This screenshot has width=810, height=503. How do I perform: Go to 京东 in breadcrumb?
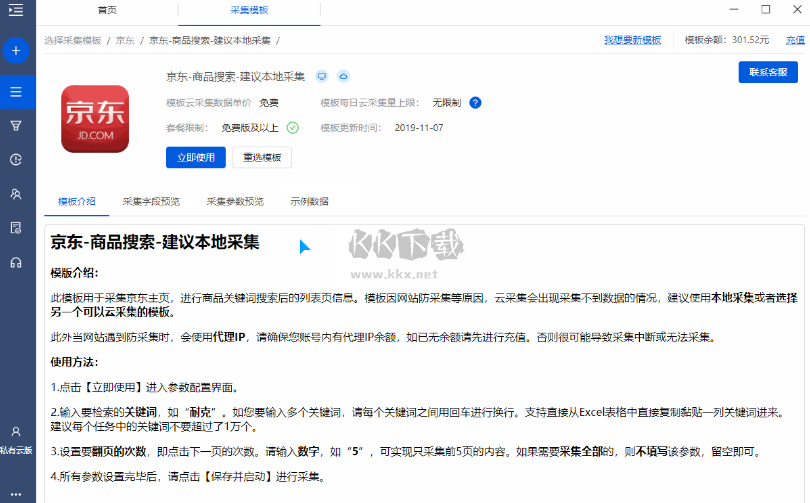[x=125, y=40]
